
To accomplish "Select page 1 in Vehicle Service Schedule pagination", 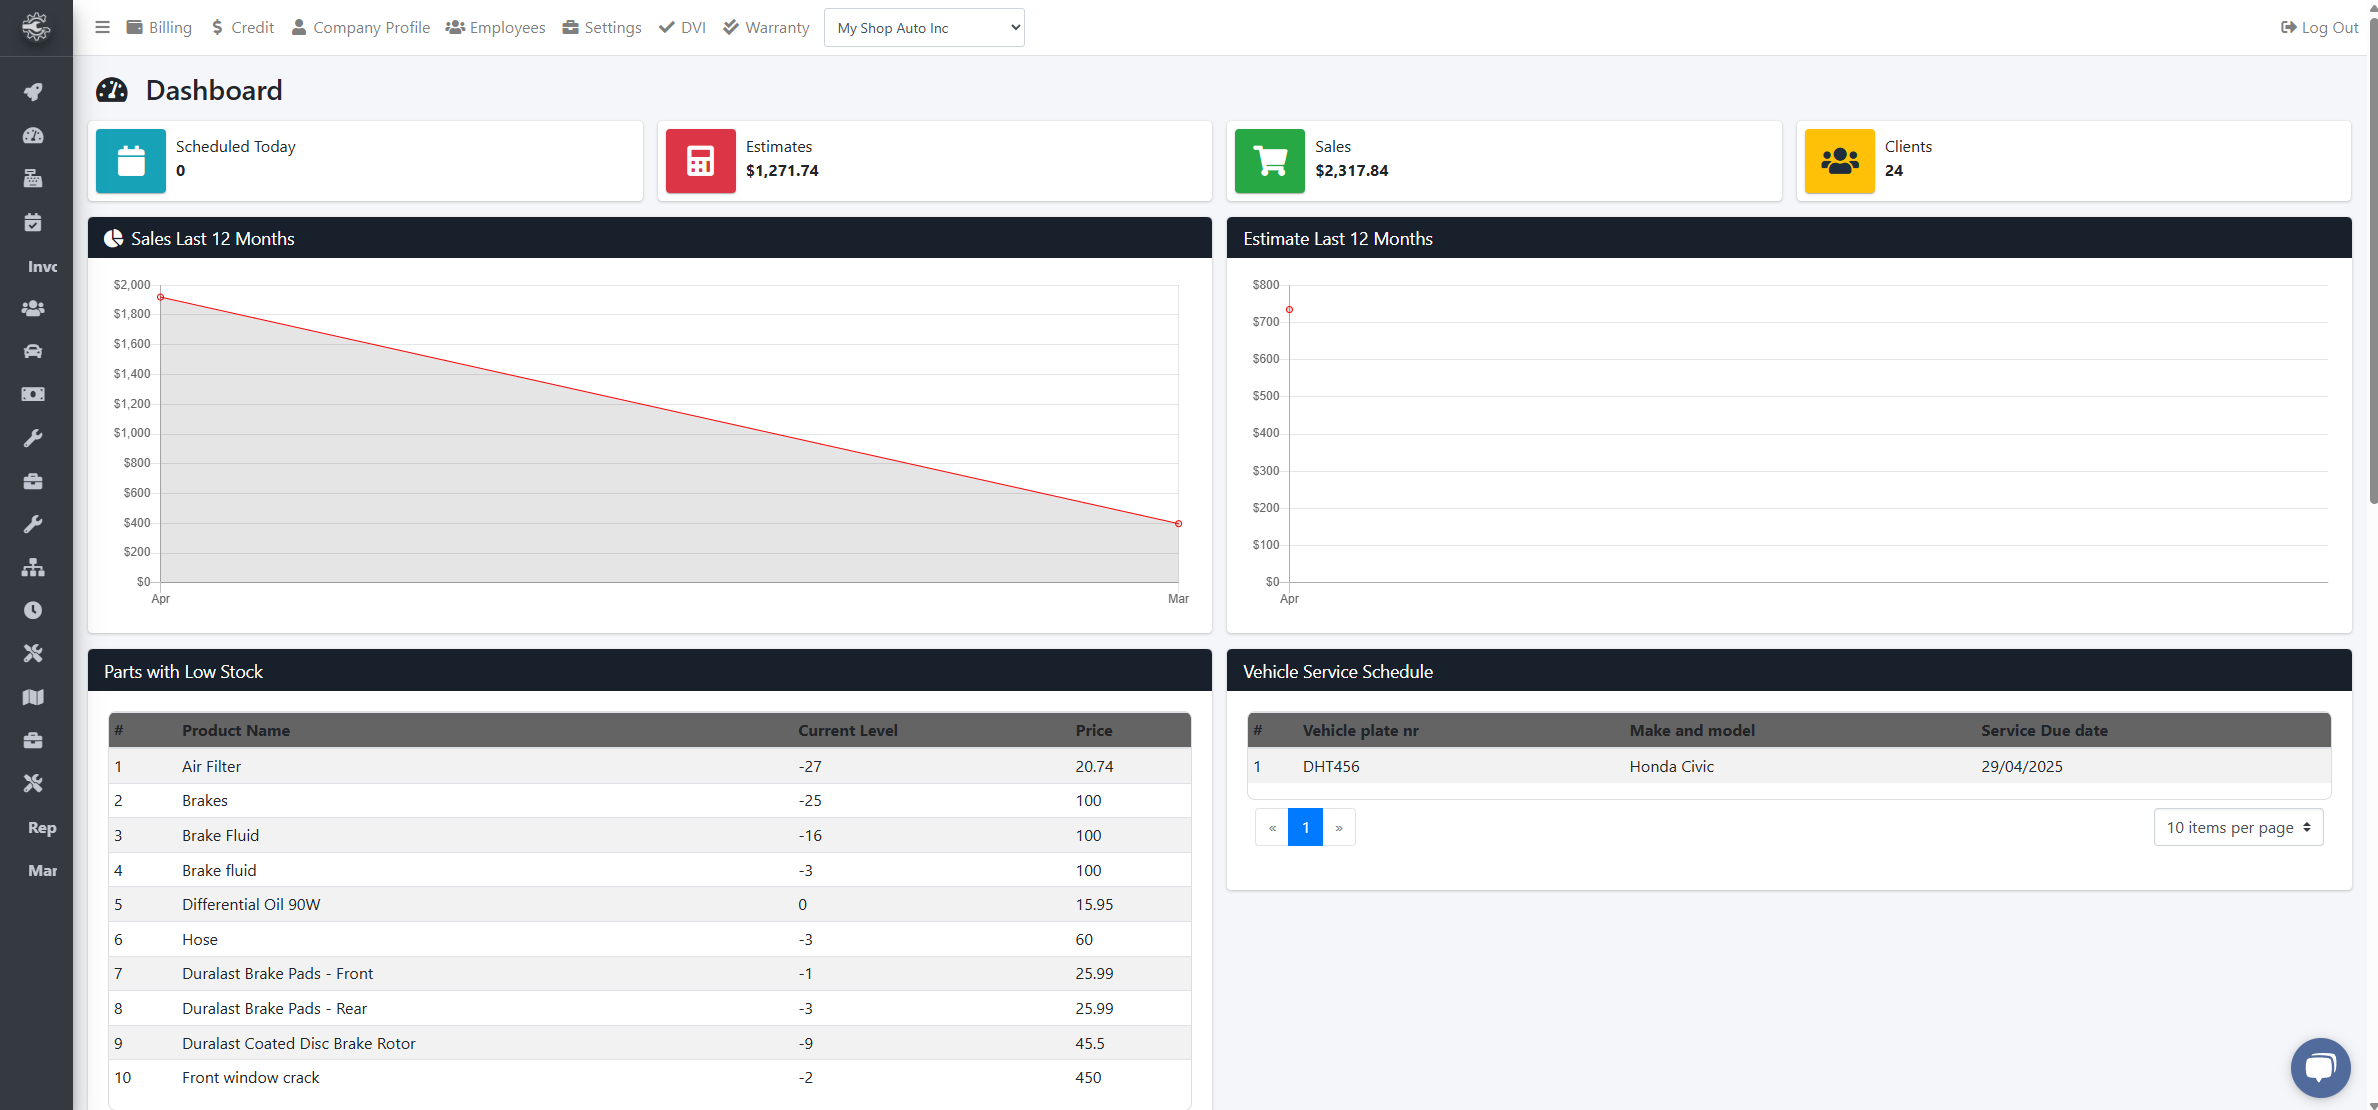I will tap(1305, 827).
